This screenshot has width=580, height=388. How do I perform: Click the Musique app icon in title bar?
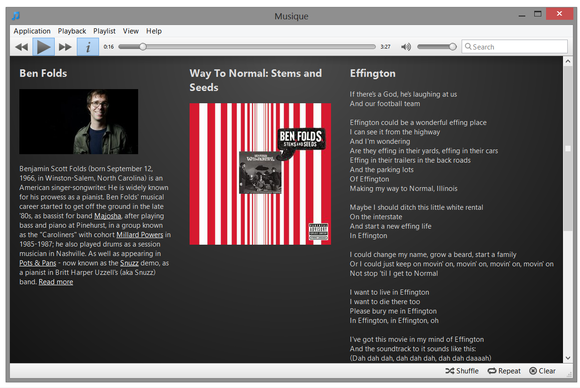[16, 16]
